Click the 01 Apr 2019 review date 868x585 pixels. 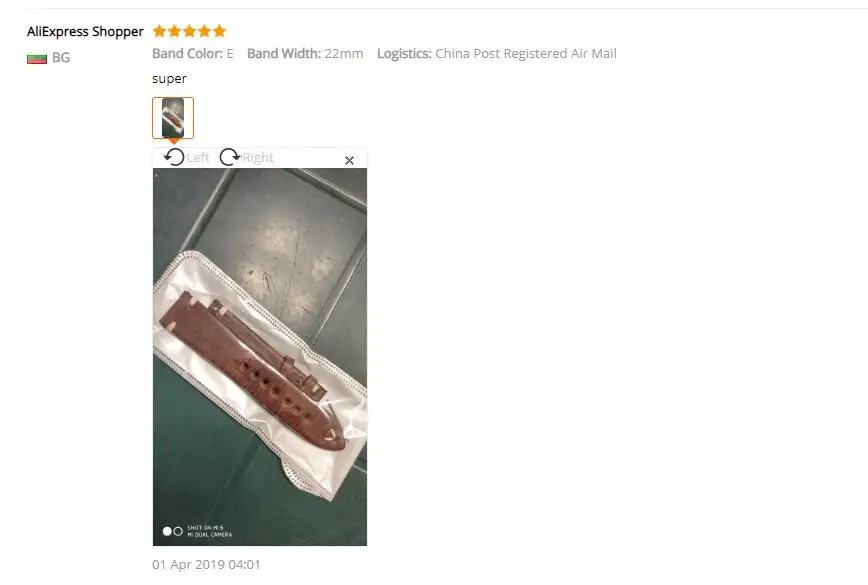pos(206,565)
